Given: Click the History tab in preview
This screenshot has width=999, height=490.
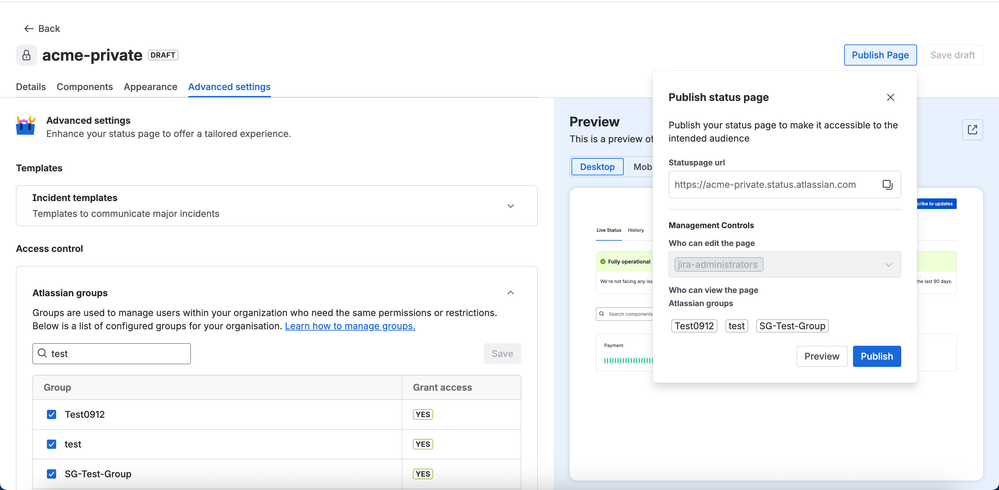Looking at the screenshot, I should pyautogui.click(x=636, y=230).
